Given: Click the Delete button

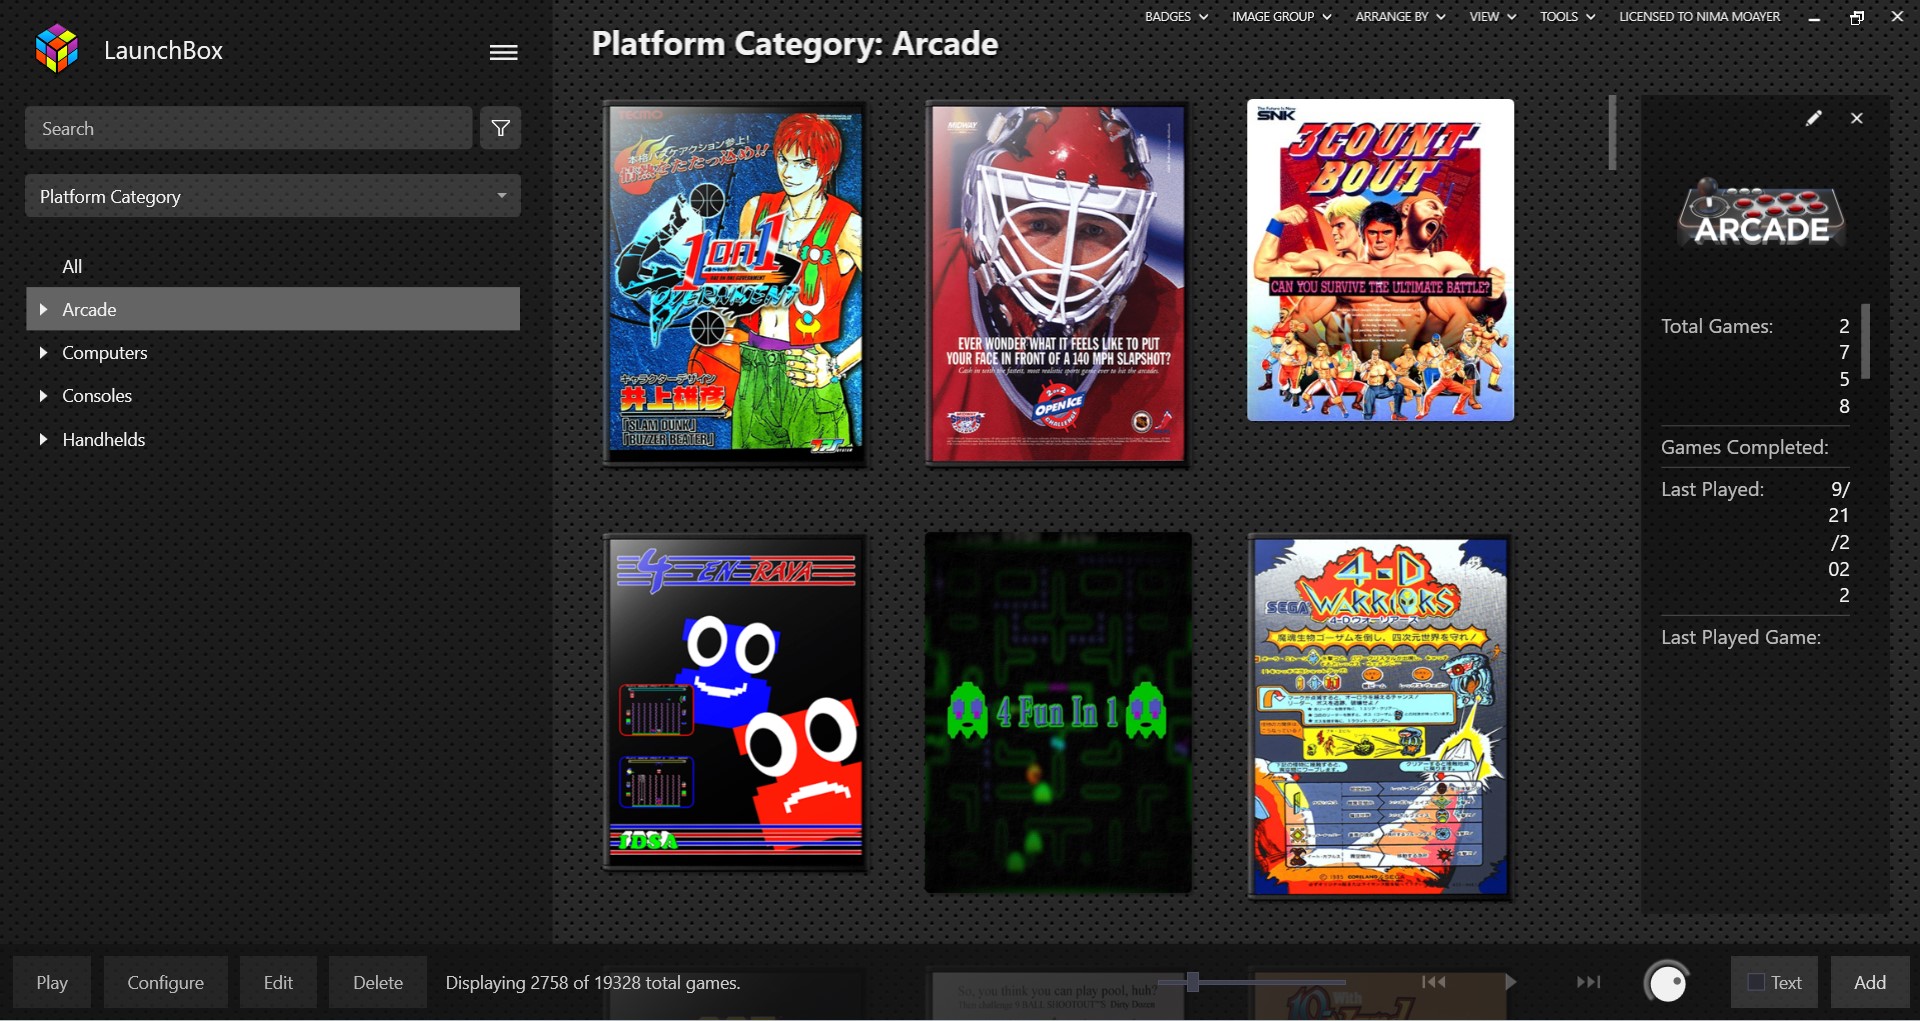Looking at the screenshot, I should tap(378, 982).
